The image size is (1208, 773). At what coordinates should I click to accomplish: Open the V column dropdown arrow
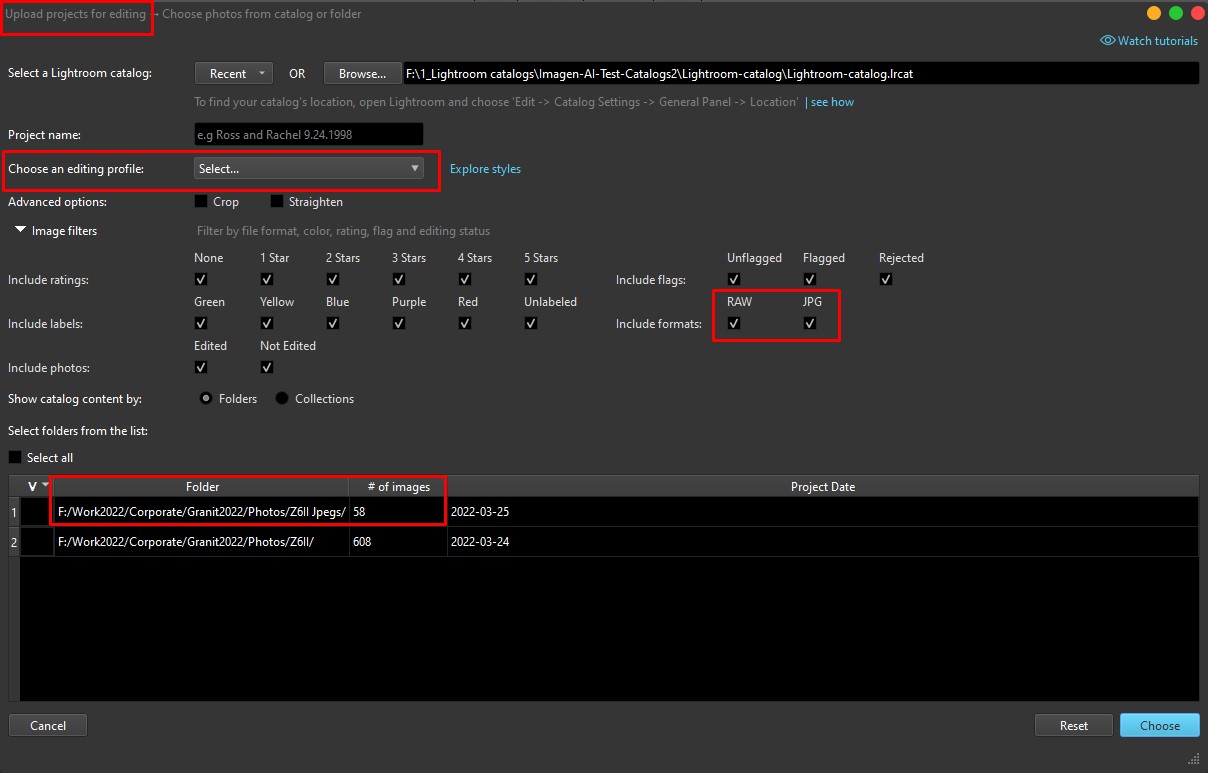[44, 486]
